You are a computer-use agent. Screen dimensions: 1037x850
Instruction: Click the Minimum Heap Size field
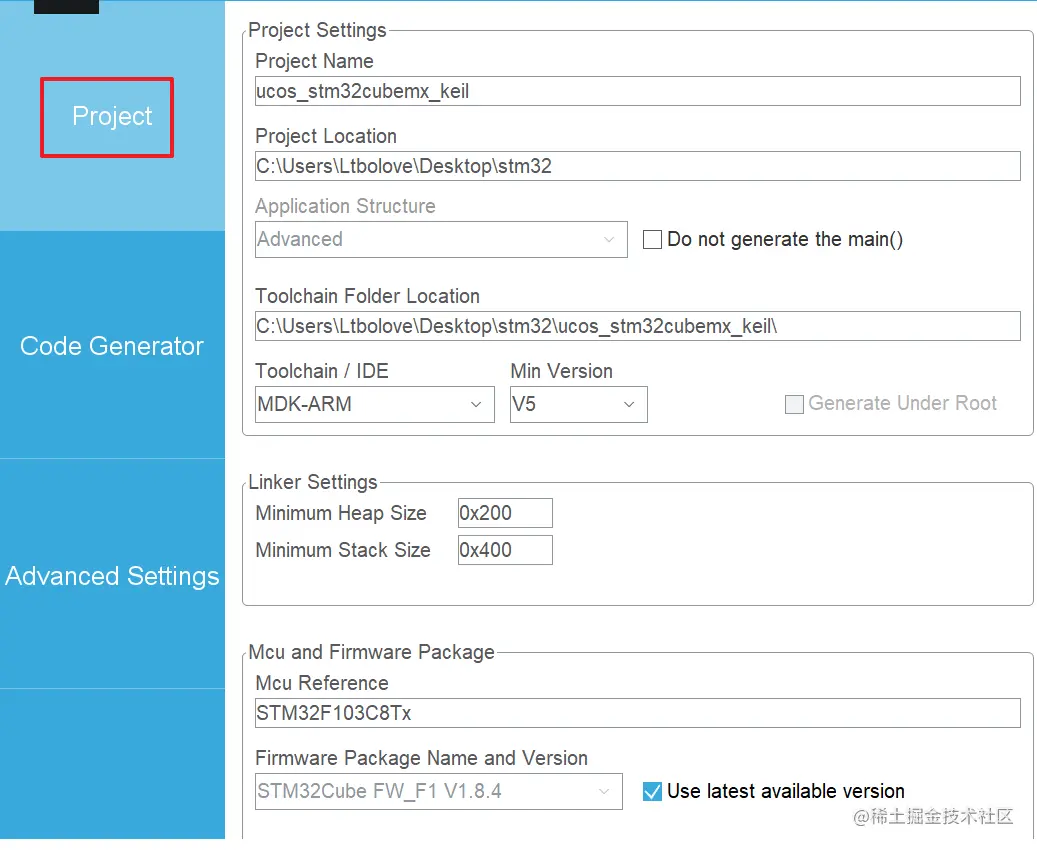(504, 513)
